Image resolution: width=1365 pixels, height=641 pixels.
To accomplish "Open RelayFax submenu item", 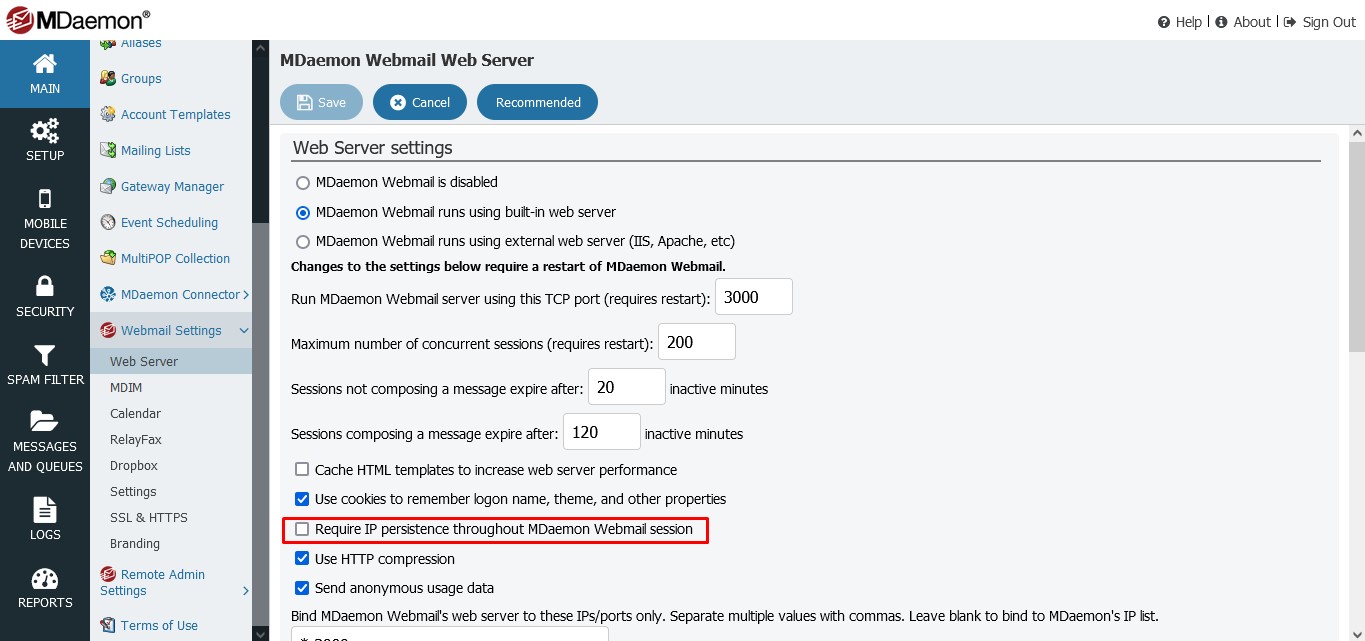I will click(x=136, y=439).
